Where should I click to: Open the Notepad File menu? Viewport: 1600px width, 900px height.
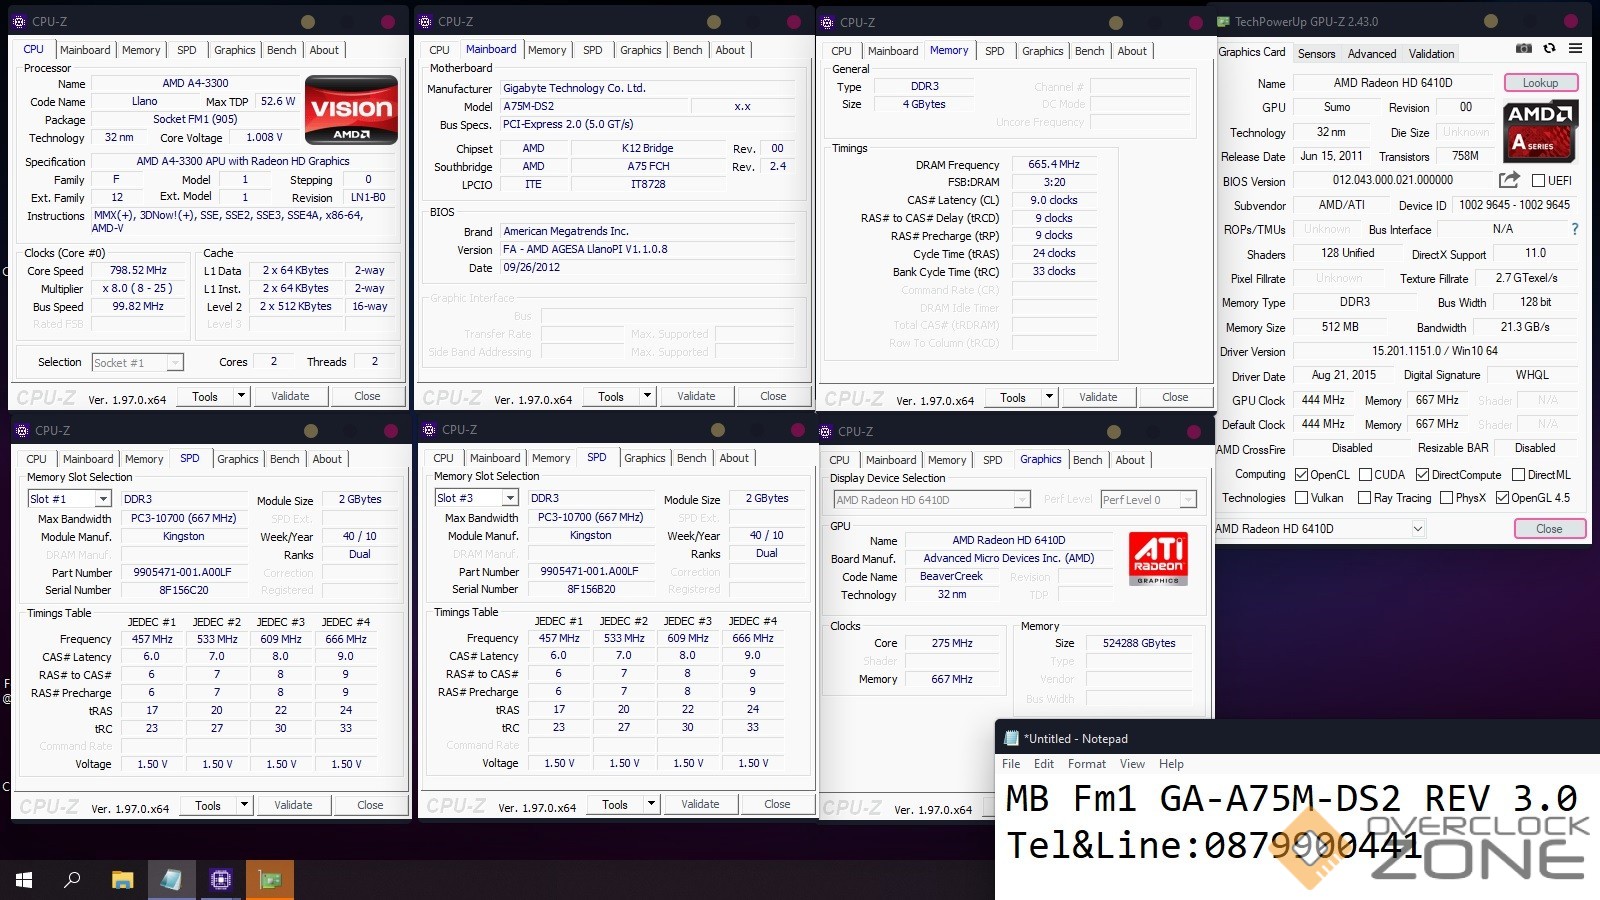click(1011, 764)
